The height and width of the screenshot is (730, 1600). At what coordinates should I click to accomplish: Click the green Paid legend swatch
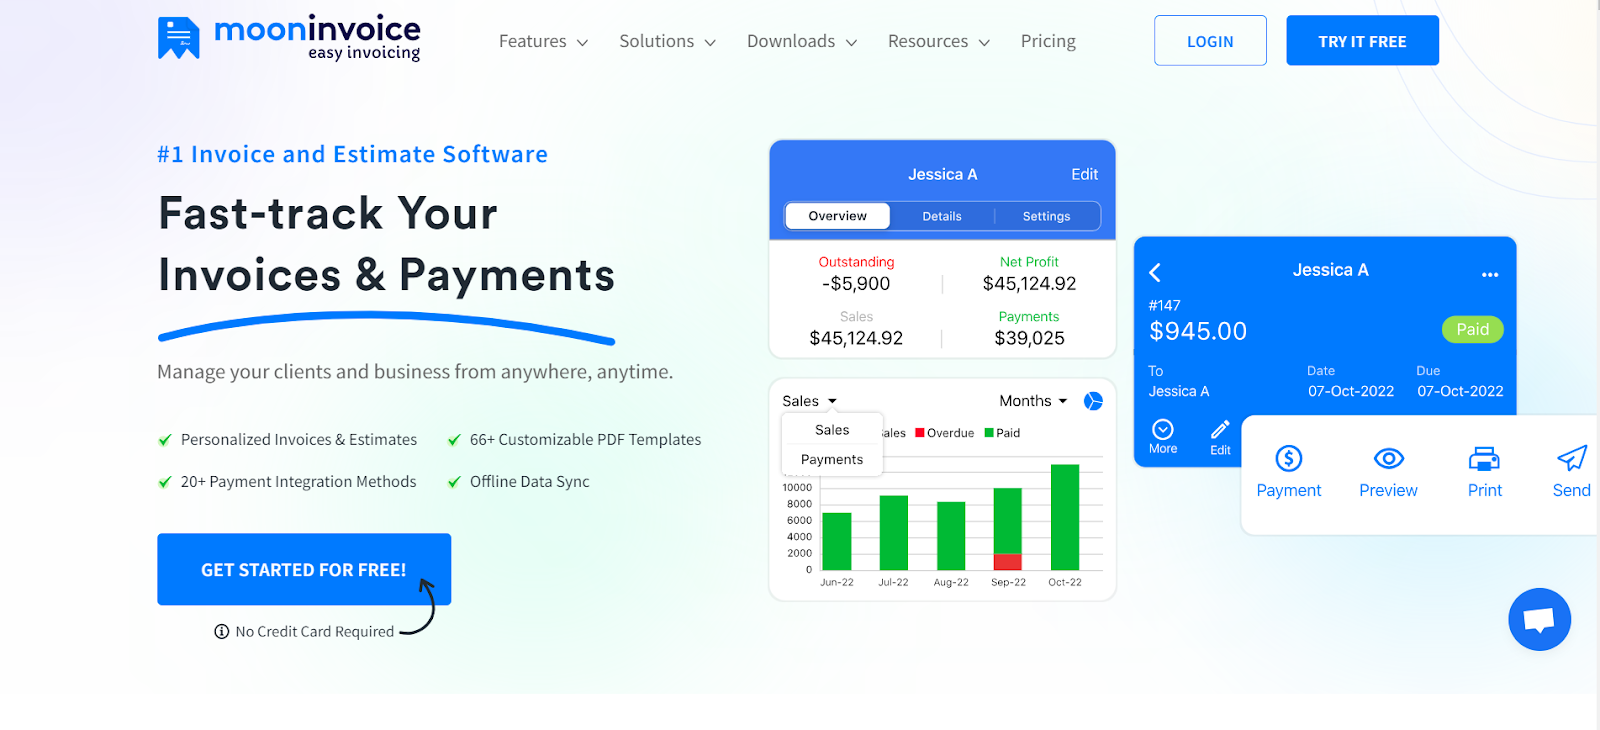pyautogui.click(x=989, y=433)
